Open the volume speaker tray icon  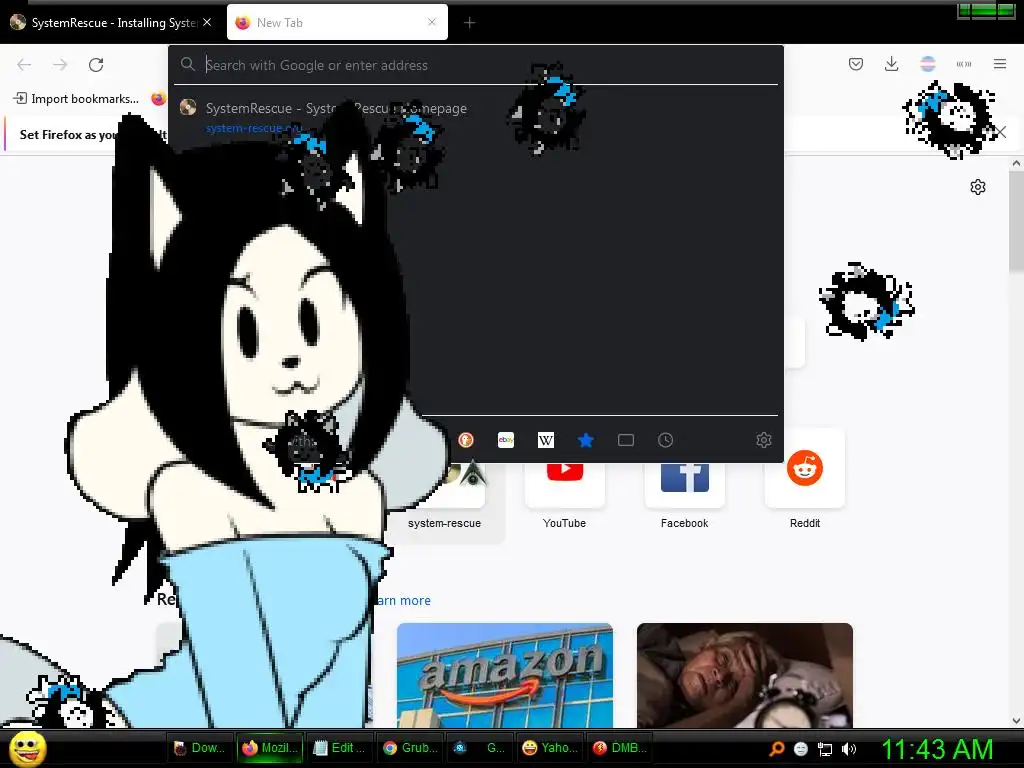849,749
